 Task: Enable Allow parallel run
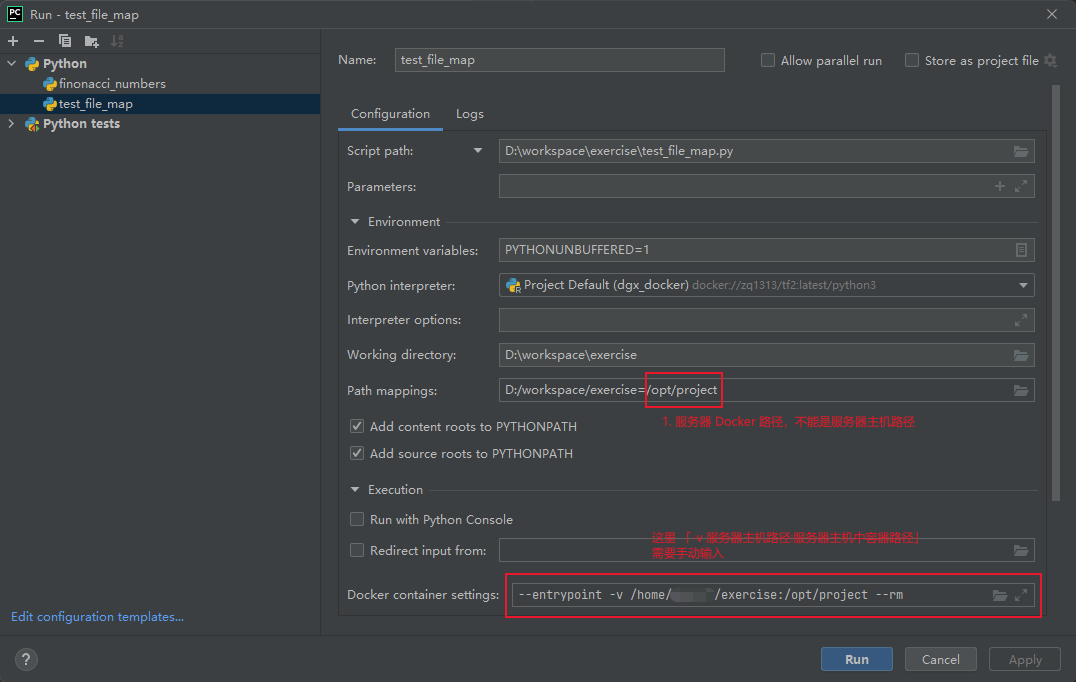pyautogui.click(x=768, y=60)
